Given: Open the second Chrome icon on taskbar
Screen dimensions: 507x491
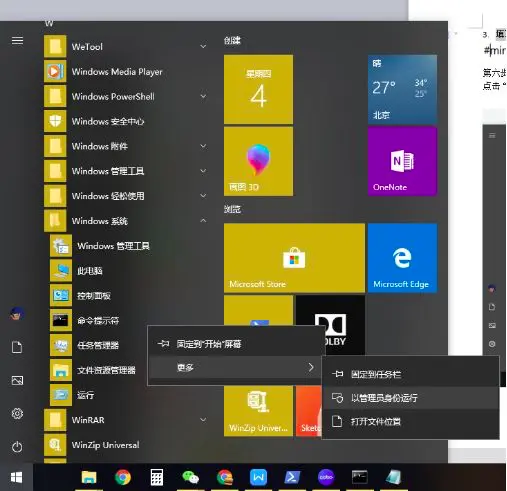Looking at the screenshot, I should 225,477.
